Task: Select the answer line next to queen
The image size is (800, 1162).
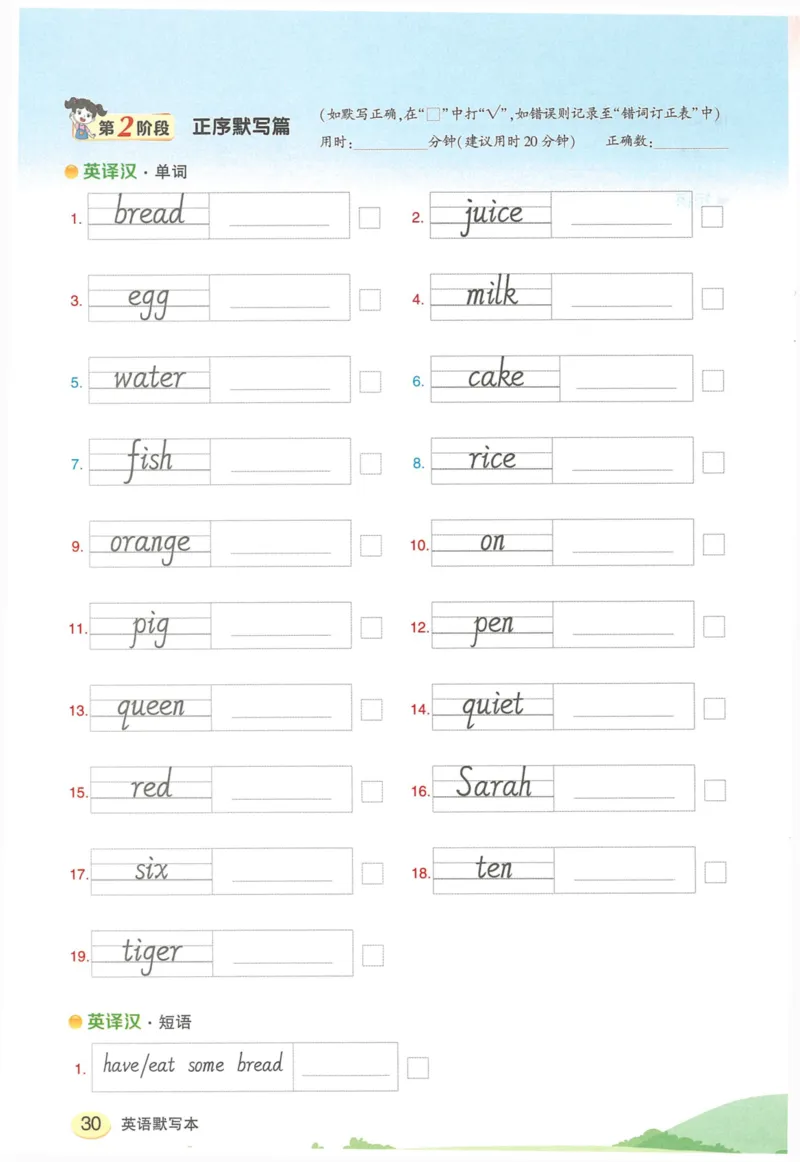Action: pyautogui.click(x=281, y=714)
